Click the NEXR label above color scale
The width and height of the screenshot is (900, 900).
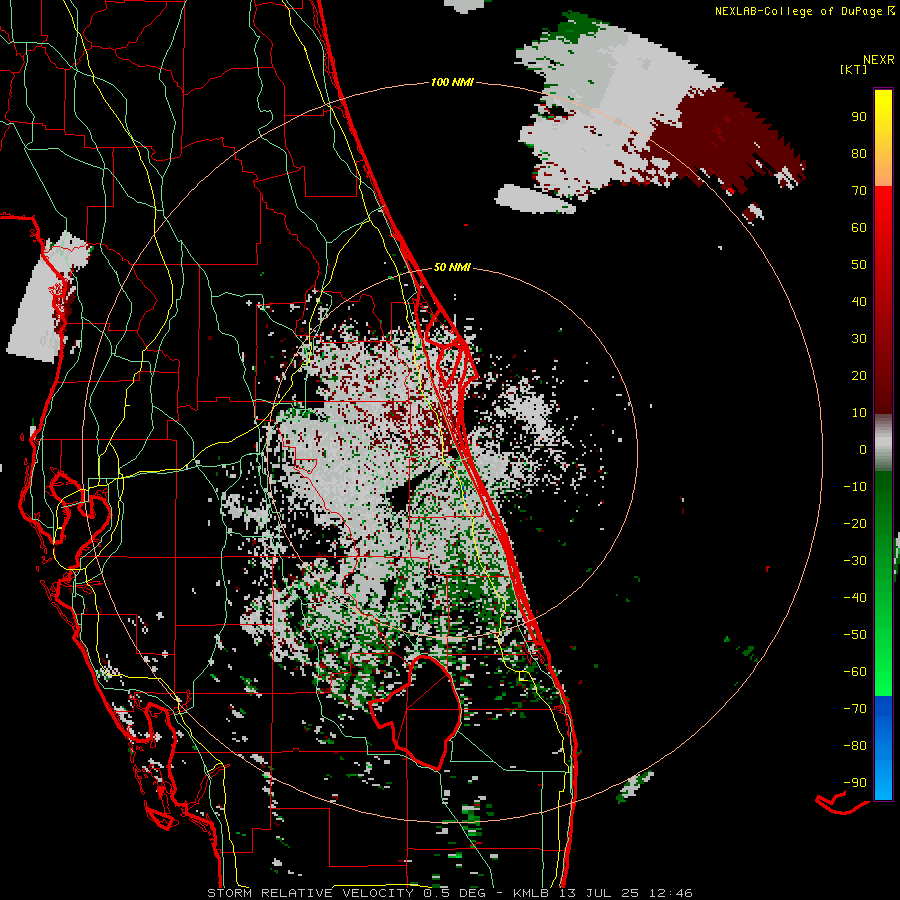878,60
